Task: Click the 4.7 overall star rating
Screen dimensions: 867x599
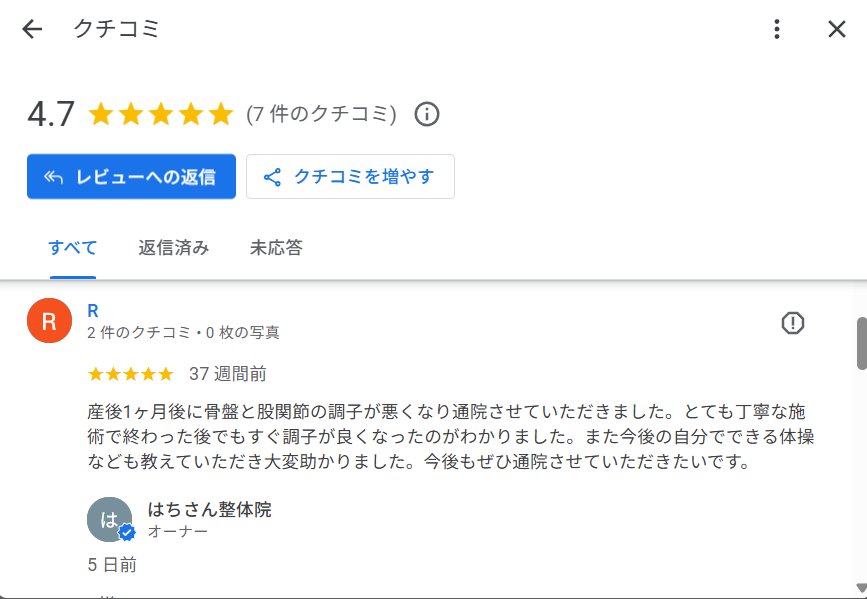Action: (160, 114)
